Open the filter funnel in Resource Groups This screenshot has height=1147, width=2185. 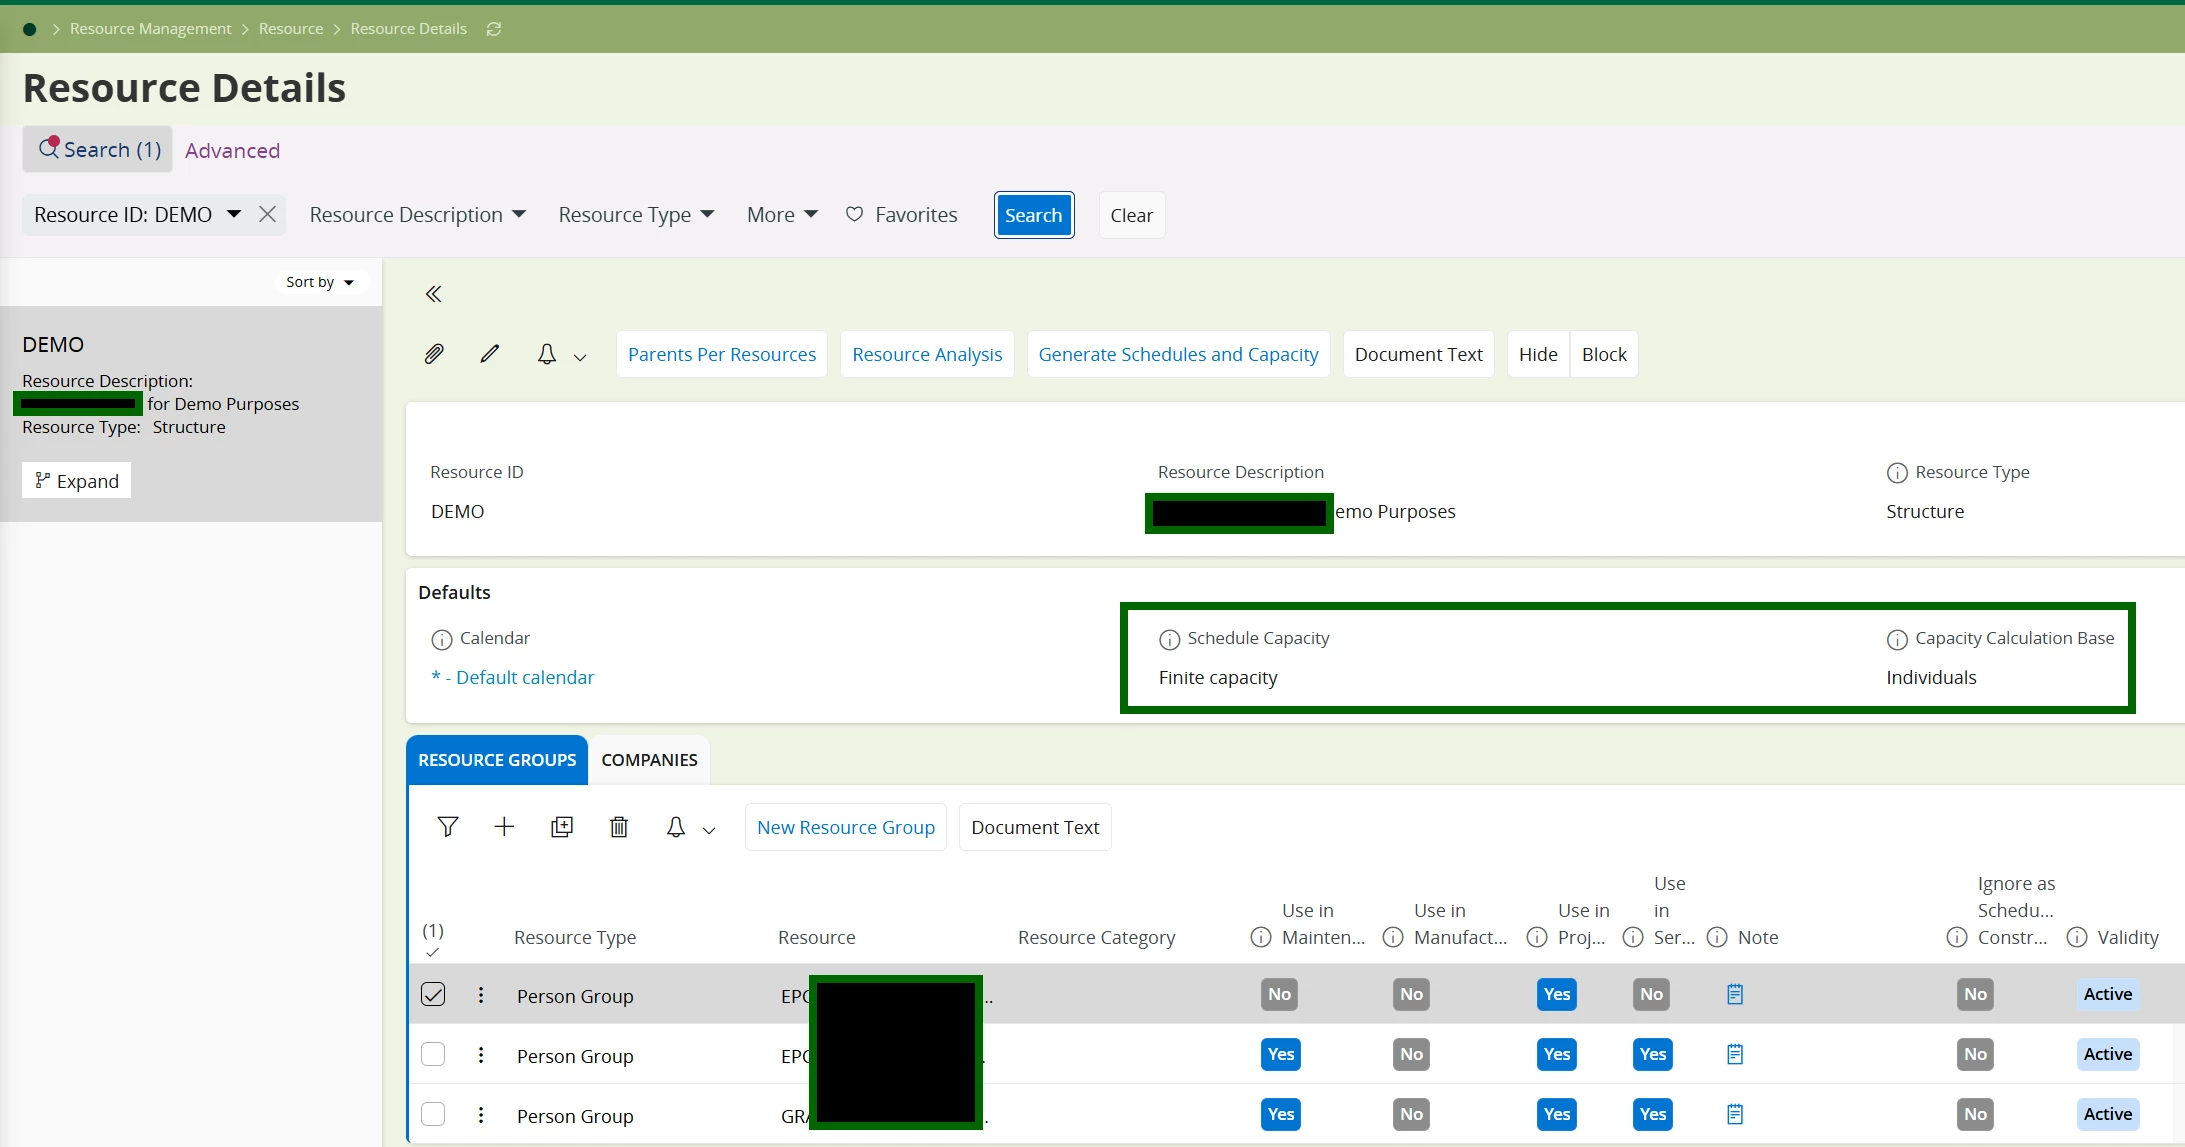[447, 827]
